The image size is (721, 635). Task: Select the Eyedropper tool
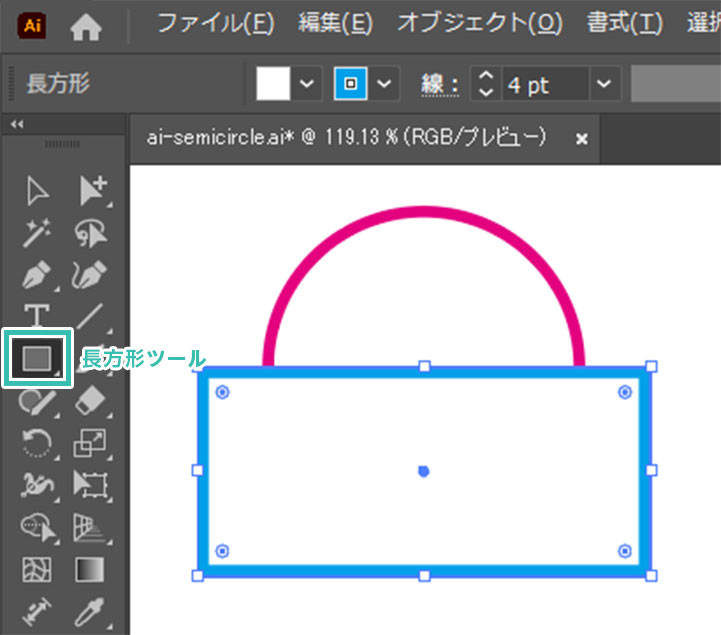[x=90, y=610]
